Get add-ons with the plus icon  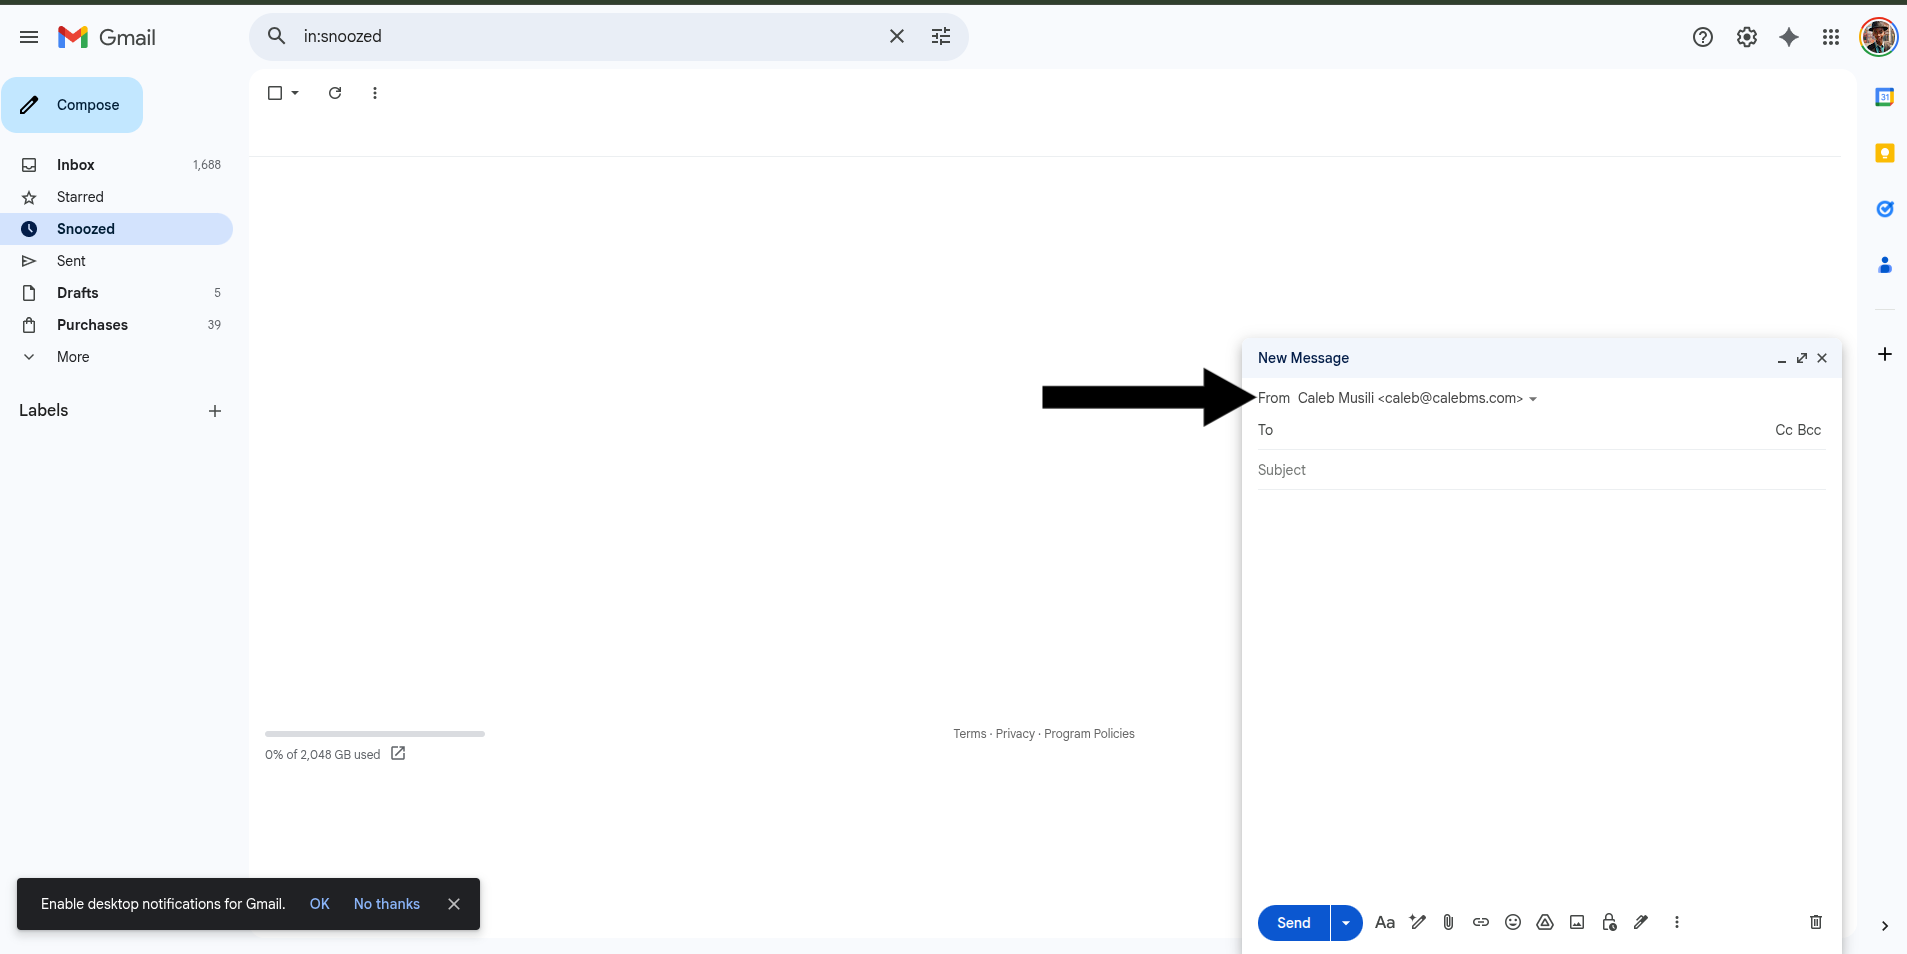[1885, 354]
